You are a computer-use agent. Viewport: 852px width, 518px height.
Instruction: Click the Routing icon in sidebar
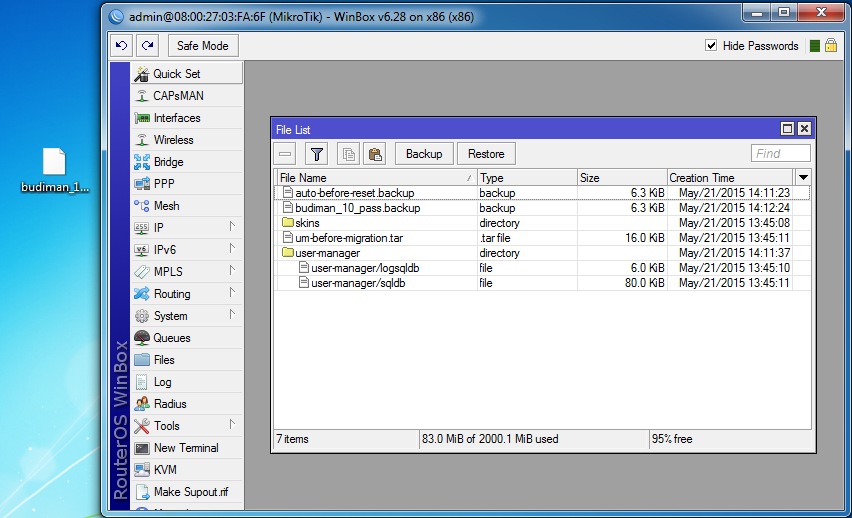pyautogui.click(x=142, y=294)
